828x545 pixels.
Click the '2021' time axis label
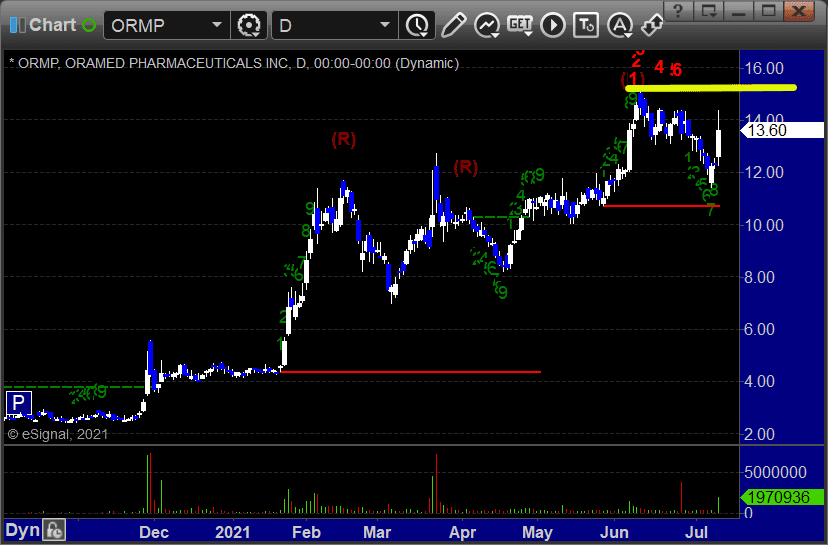click(x=232, y=532)
